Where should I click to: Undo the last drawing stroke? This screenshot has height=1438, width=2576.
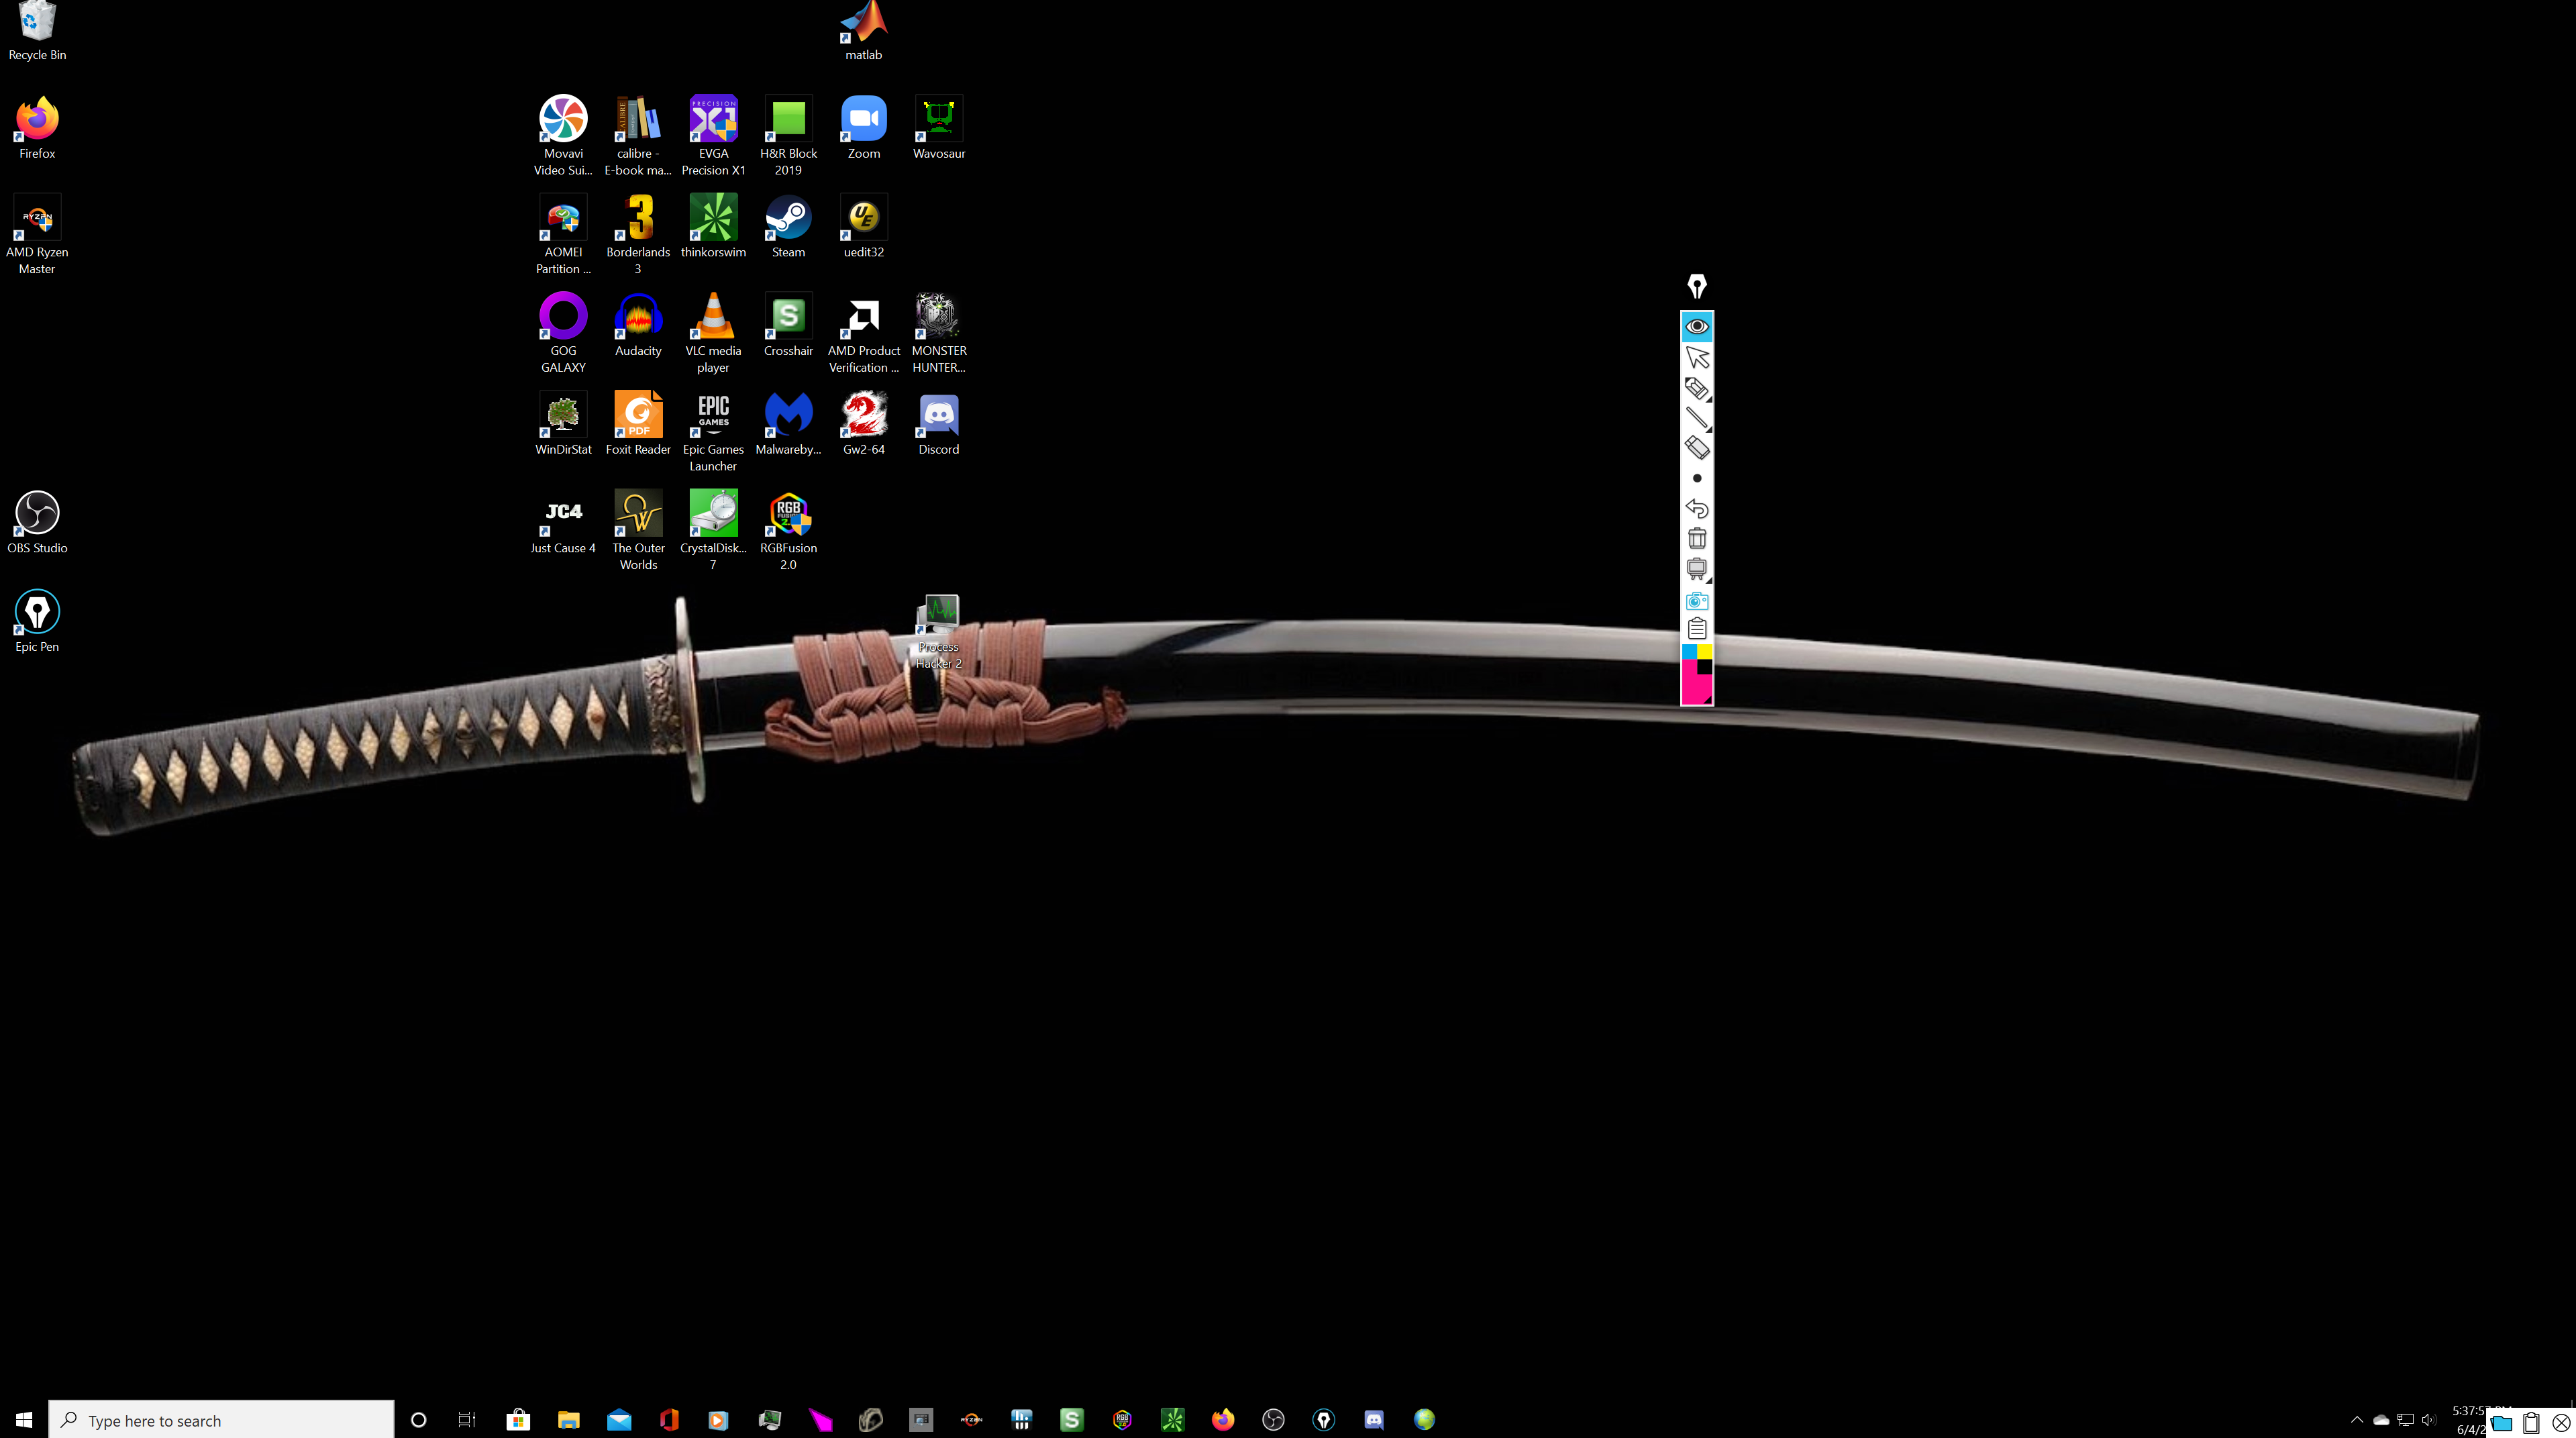click(x=1696, y=508)
